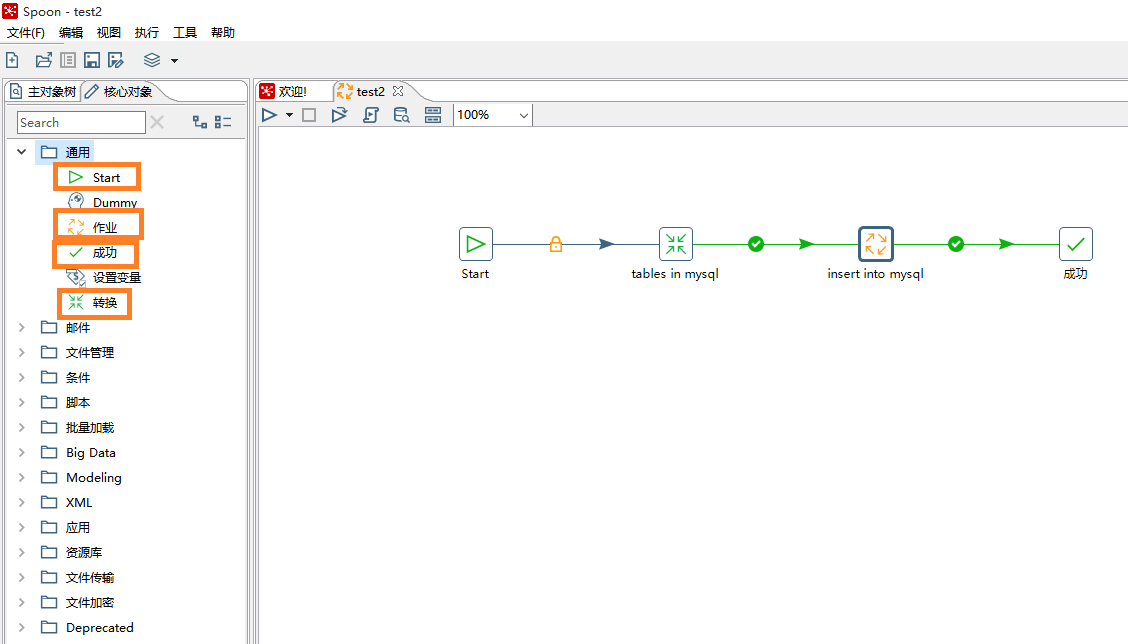Open the 执行 menu
Viewport: 1128px width, 644px height.
point(147,32)
